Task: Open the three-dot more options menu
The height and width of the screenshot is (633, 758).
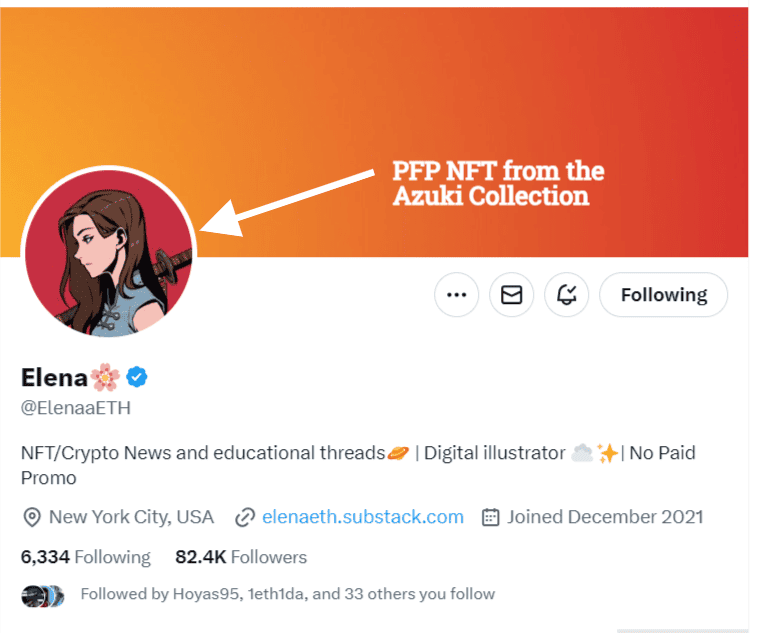Action: pyautogui.click(x=456, y=294)
